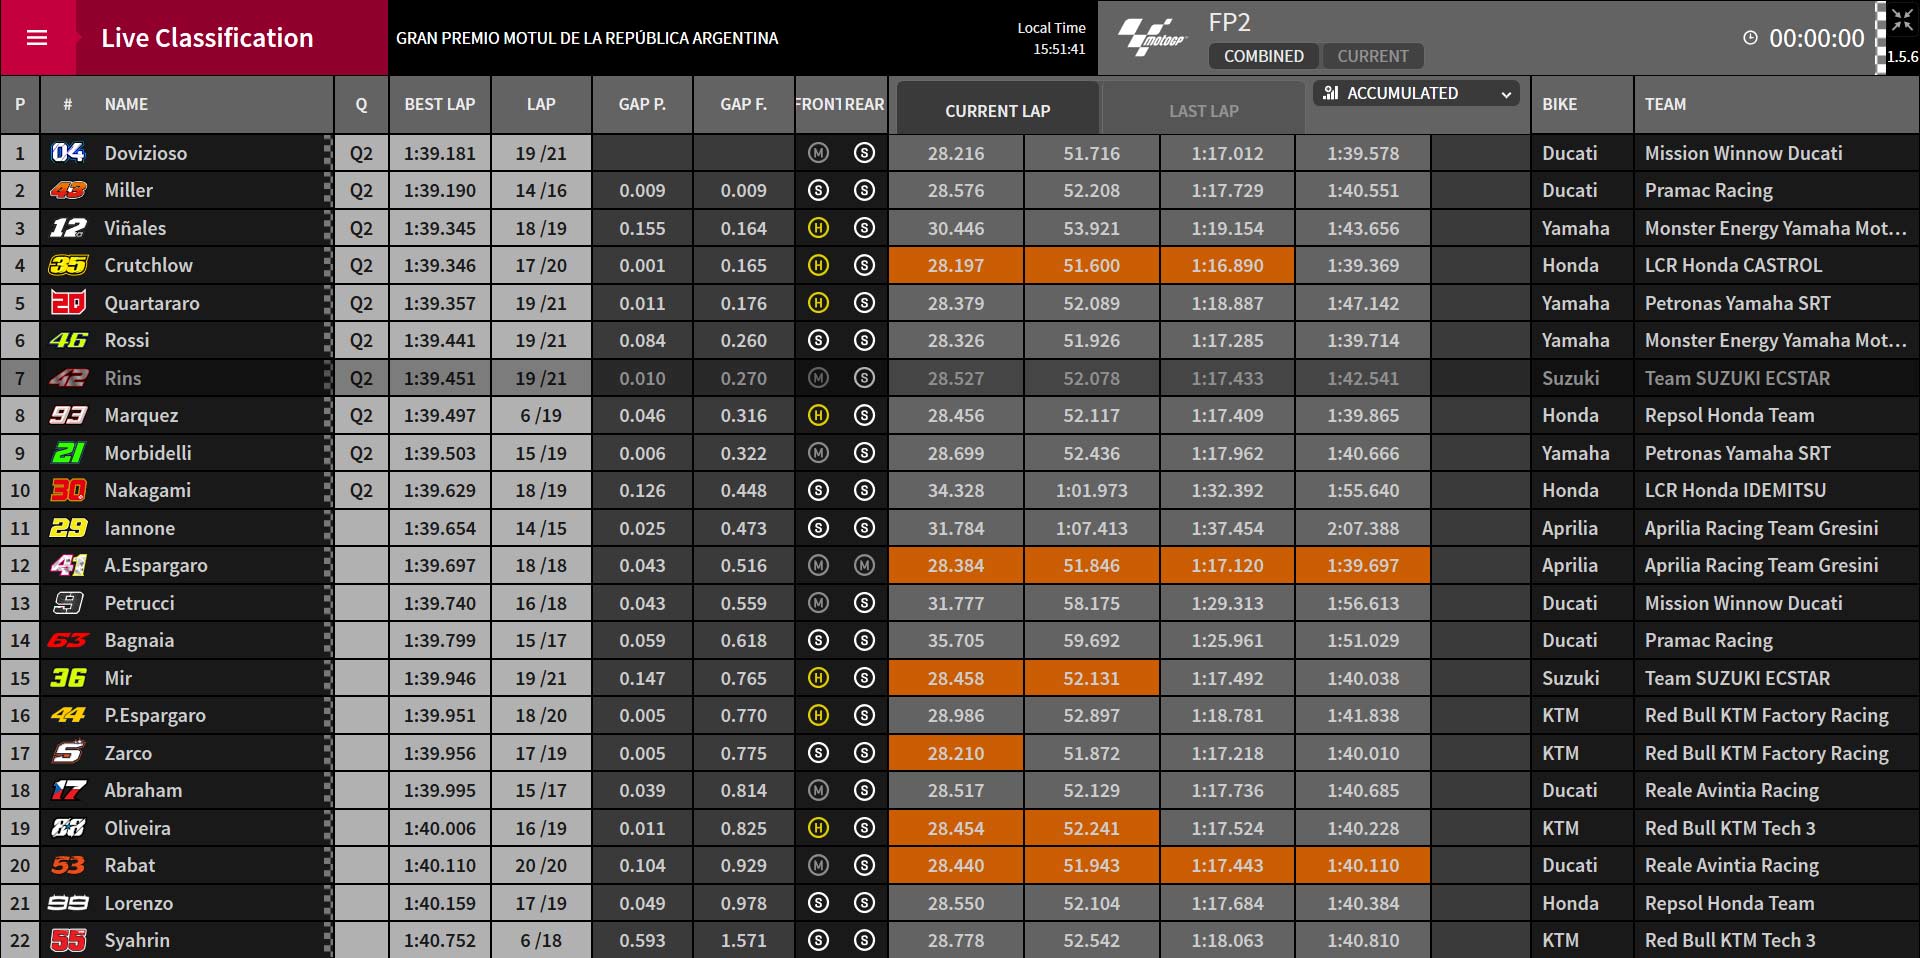Click the FP2 session label
Image resolution: width=1920 pixels, height=958 pixels.
[1229, 22]
